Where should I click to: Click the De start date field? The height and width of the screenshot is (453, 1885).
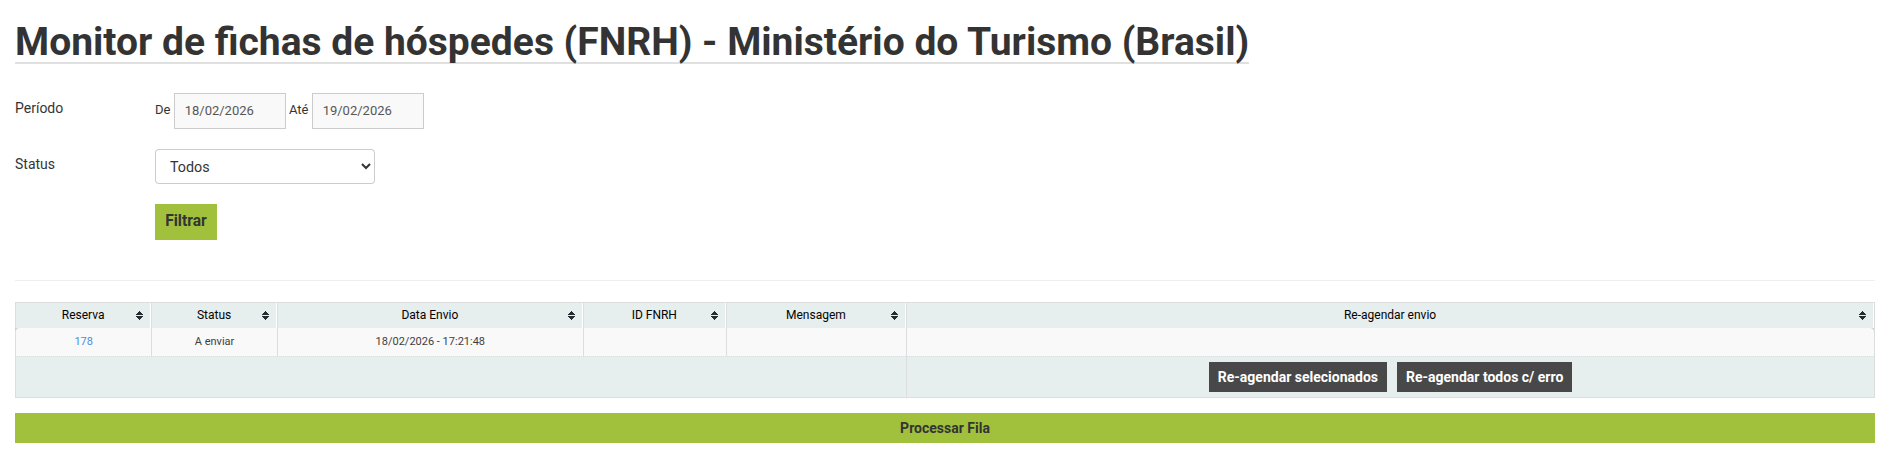230,111
